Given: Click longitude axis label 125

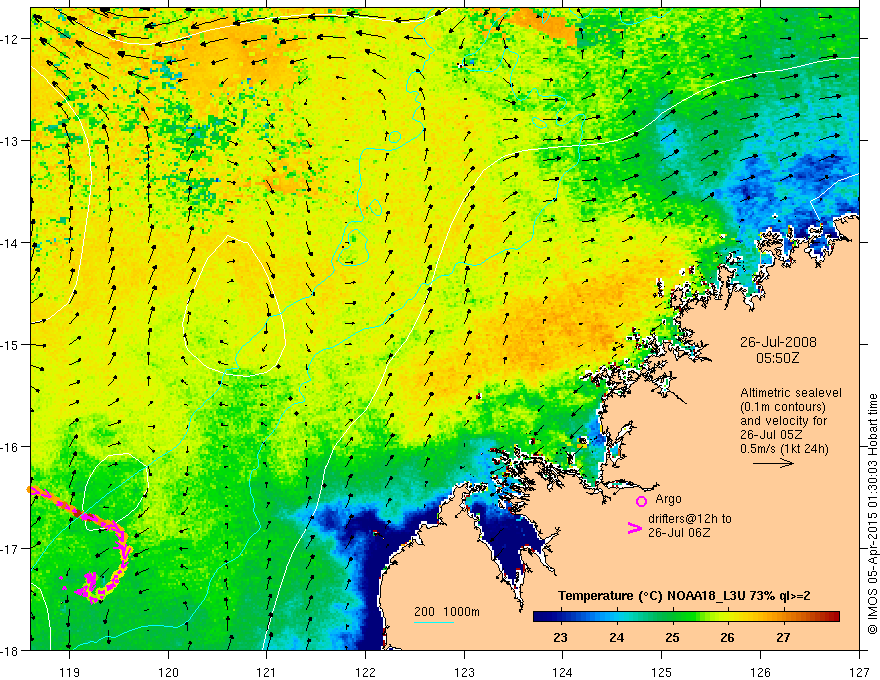Looking at the screenshot, I should pos(662,672).
